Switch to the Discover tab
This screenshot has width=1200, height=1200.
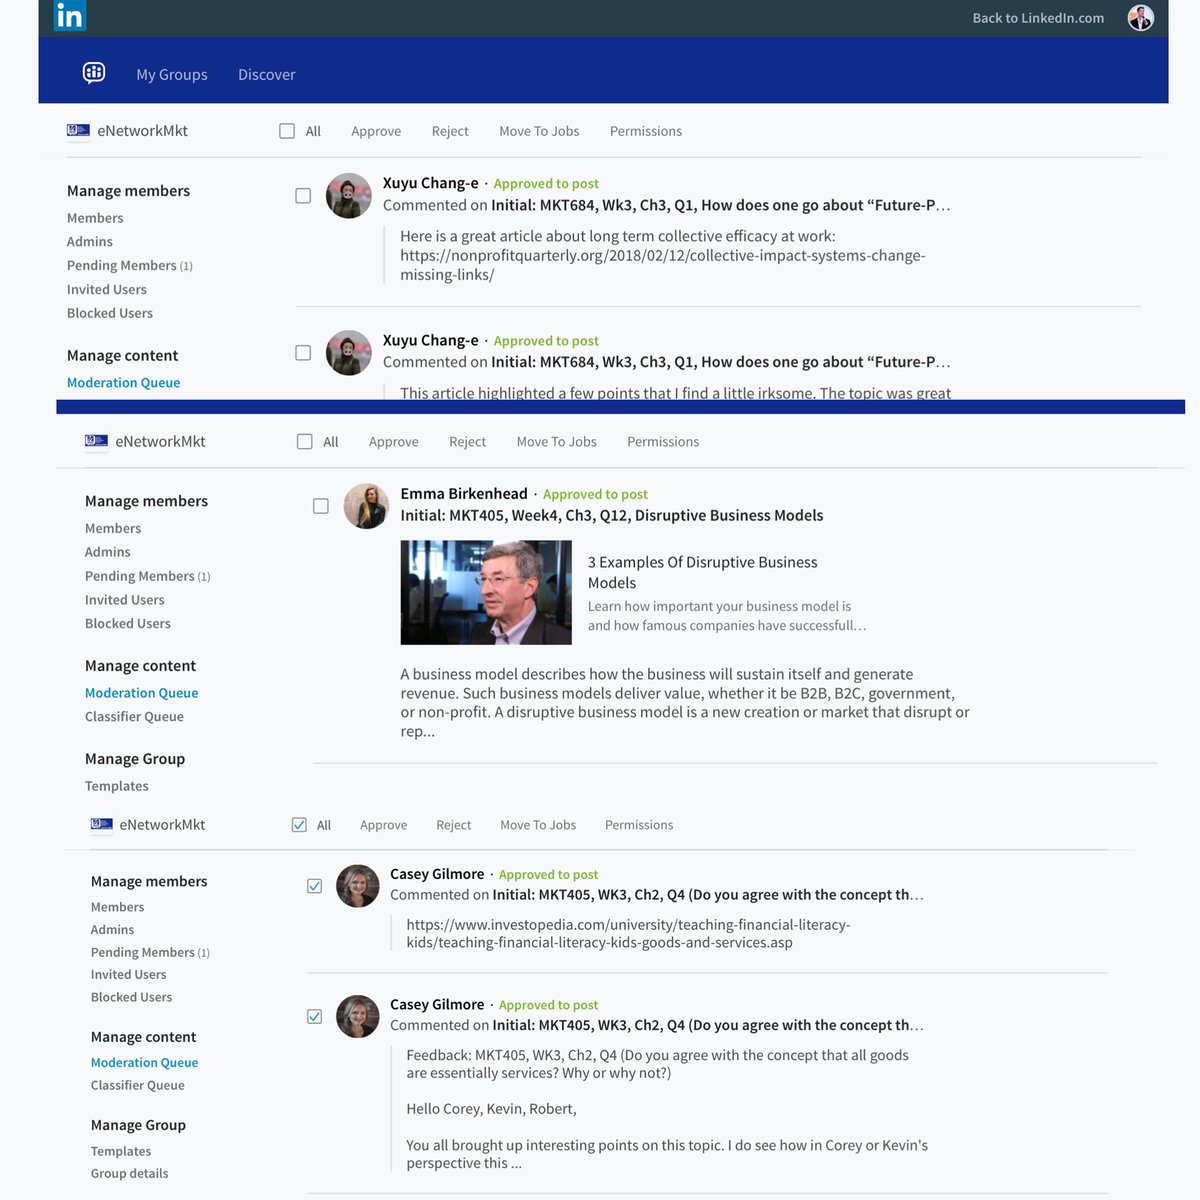(x=267, y=74)
